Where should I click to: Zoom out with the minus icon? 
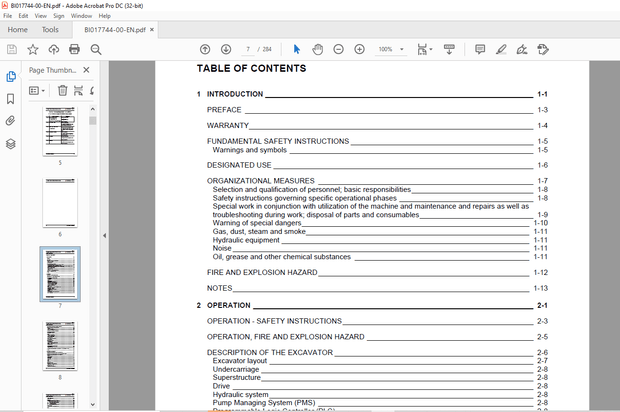pyautogui.click(x=338, y=49)
